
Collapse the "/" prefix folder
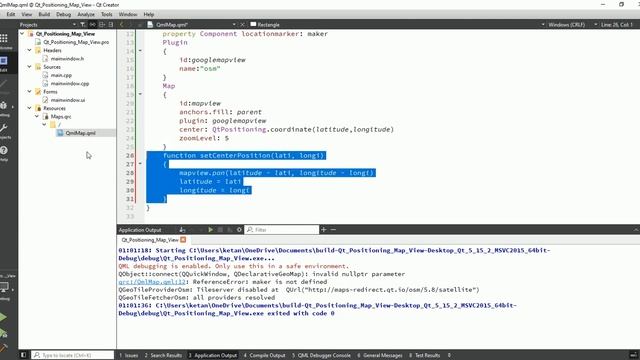pos(44,124)
